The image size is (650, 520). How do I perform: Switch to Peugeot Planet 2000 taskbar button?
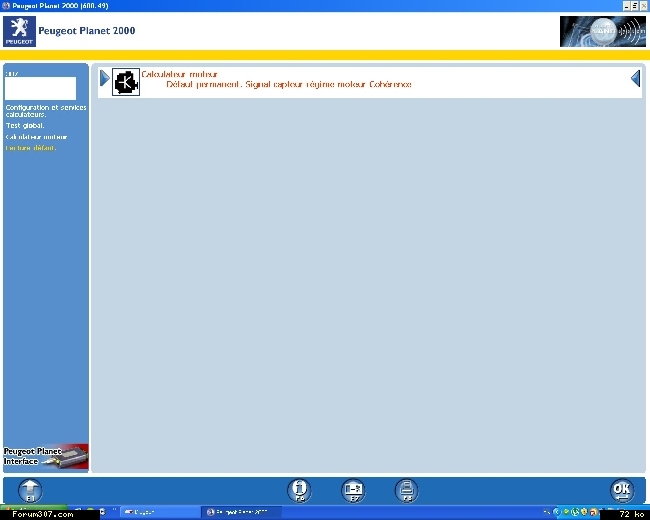[241, 512]
